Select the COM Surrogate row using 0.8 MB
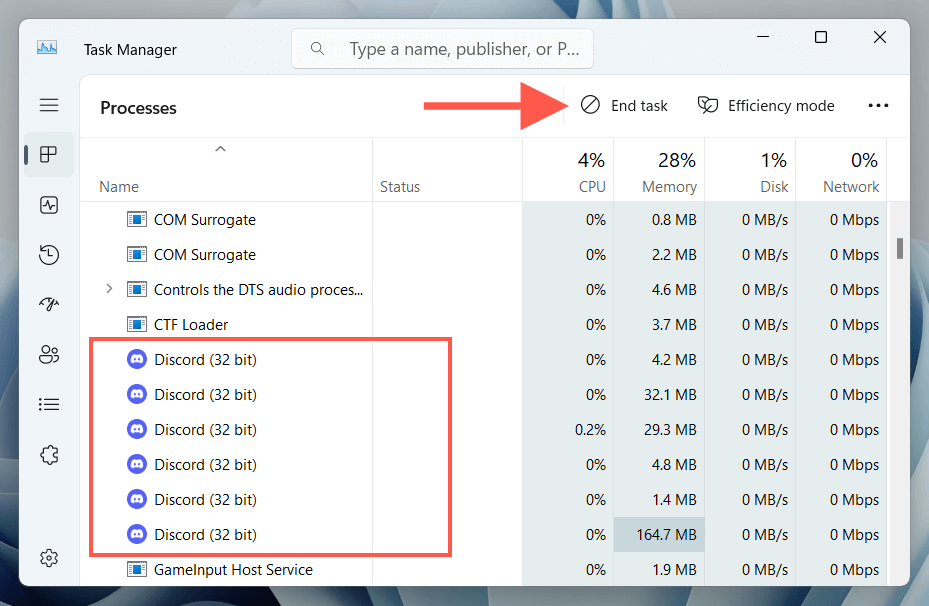This screenshot has height=606, width=929. [x=483, y=220]
